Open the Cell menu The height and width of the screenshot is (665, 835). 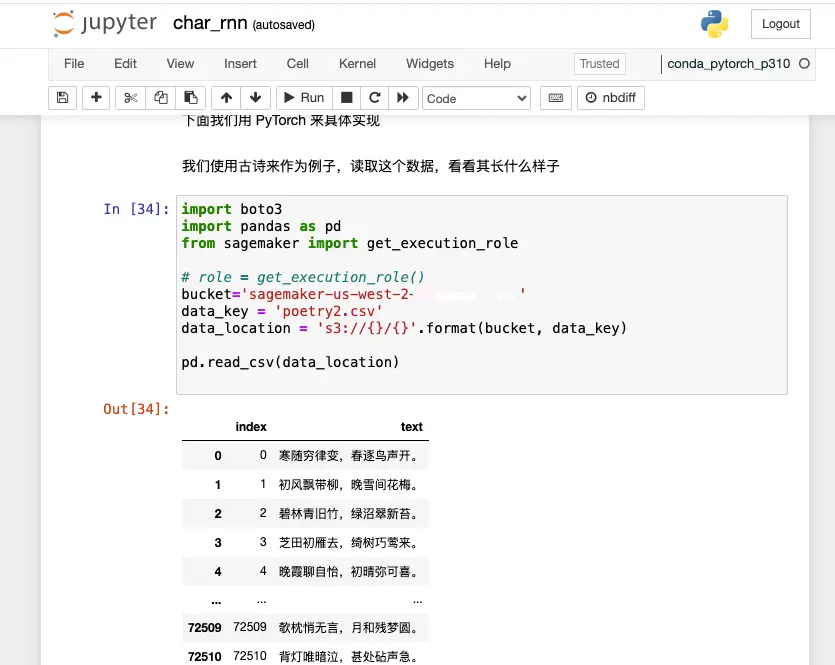298,64
